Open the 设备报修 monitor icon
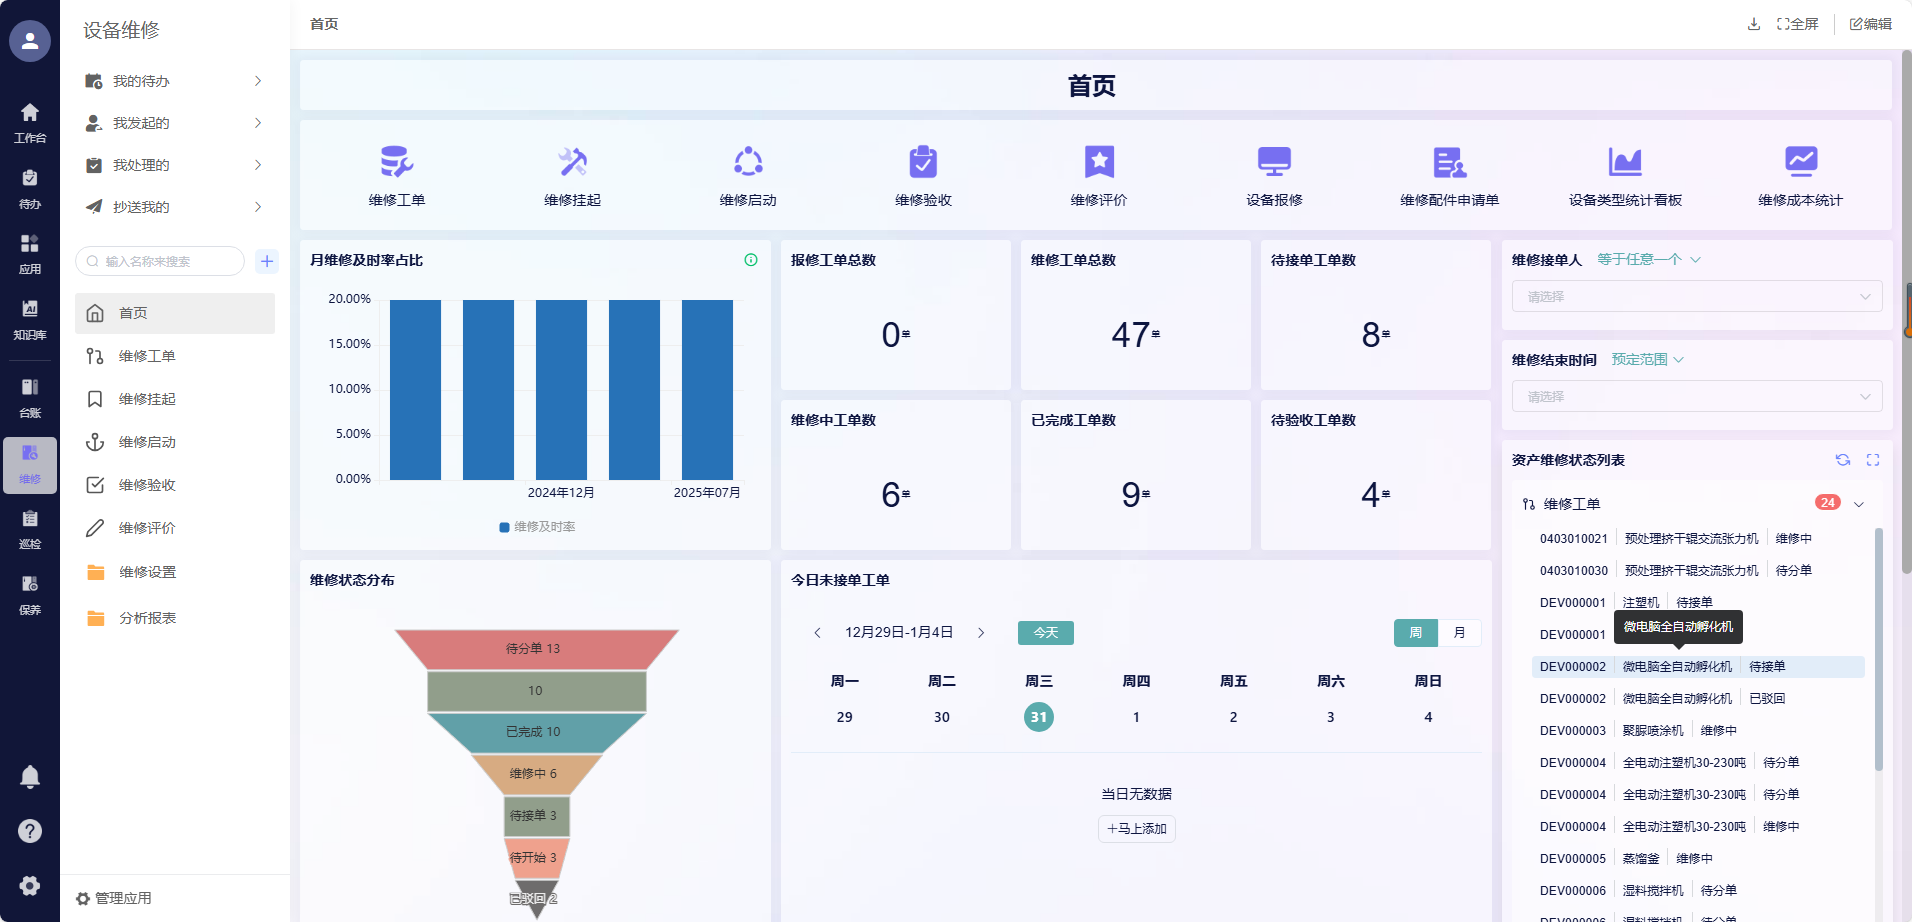1912x922 pixels. click(1274, 162)
